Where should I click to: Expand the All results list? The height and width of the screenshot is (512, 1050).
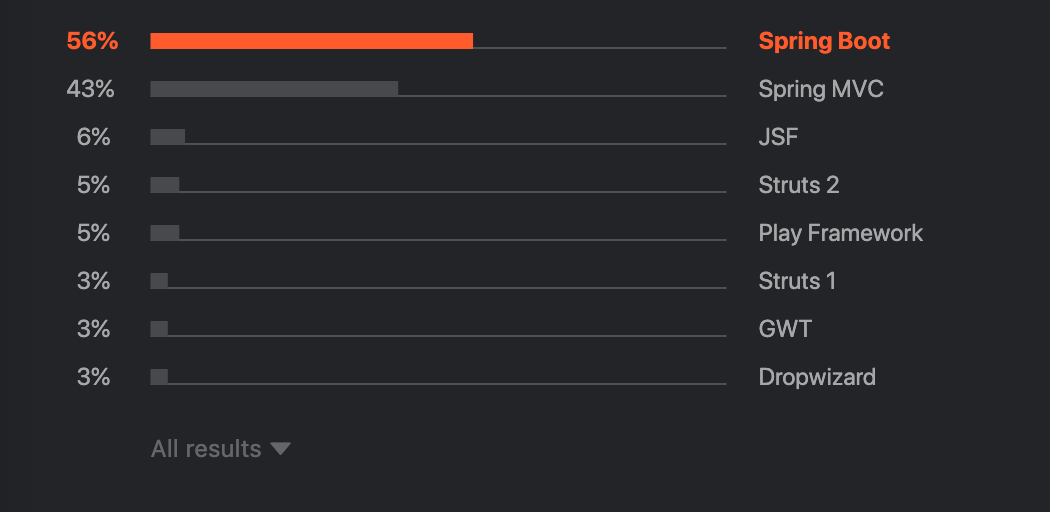(x=221, y=448)
